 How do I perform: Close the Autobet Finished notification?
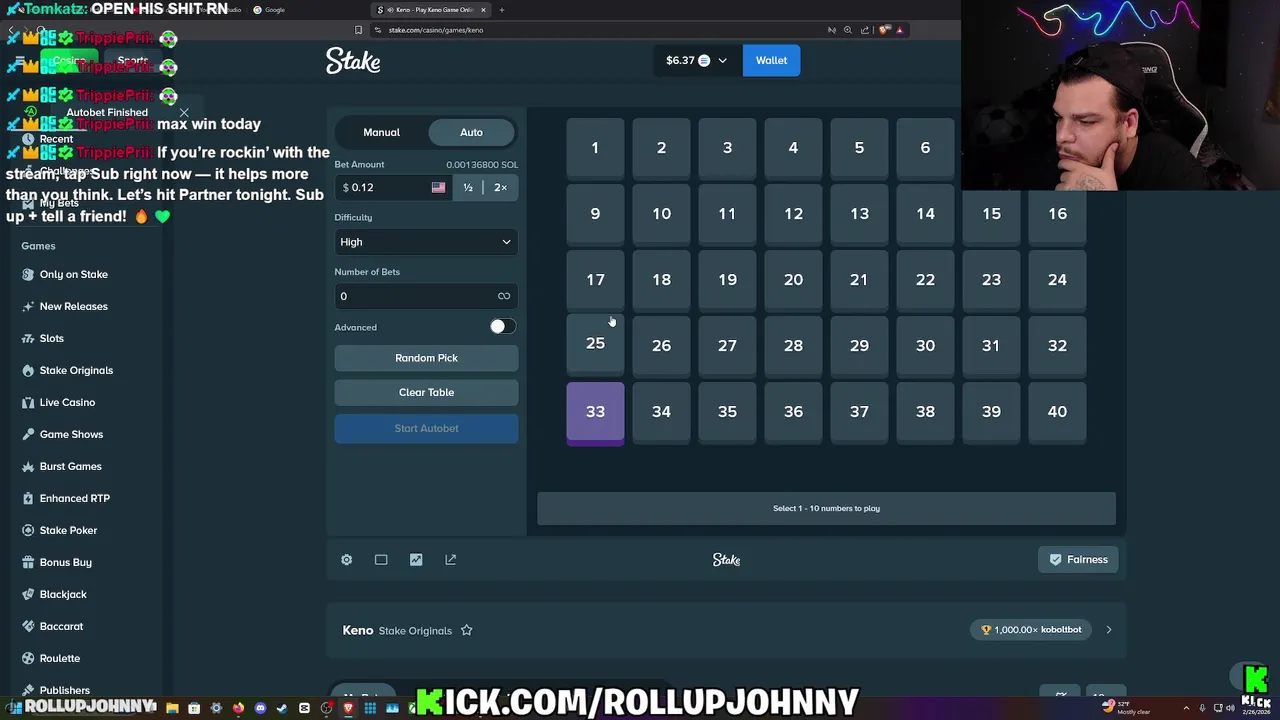pyautogui.click(x=184, y=112)
